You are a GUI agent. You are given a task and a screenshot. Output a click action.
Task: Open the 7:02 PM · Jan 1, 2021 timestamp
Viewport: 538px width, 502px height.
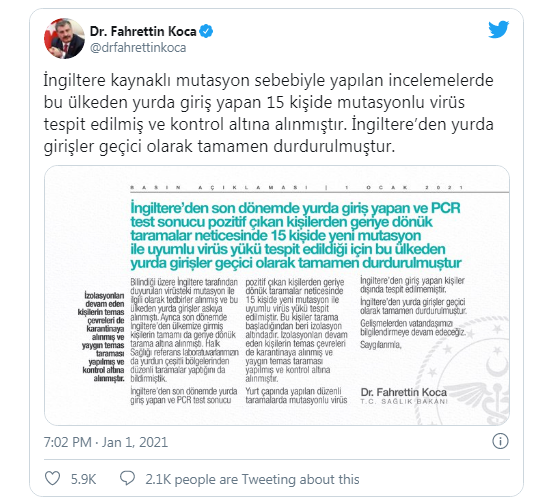click(x=106, y=442)
